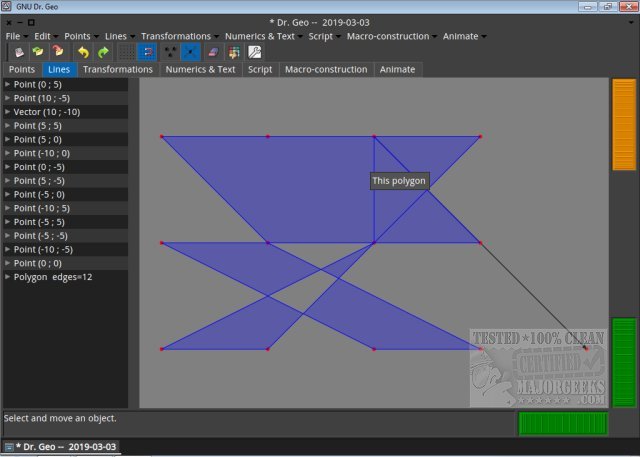Expand the Point (0 ; 0) entry

[8, 263]
